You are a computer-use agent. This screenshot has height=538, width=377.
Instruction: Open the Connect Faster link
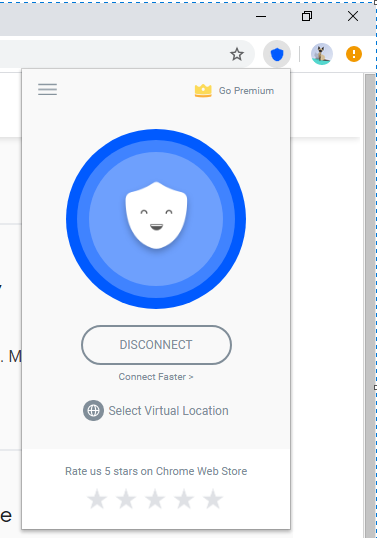pyautogui.click(x=156, y=377)
